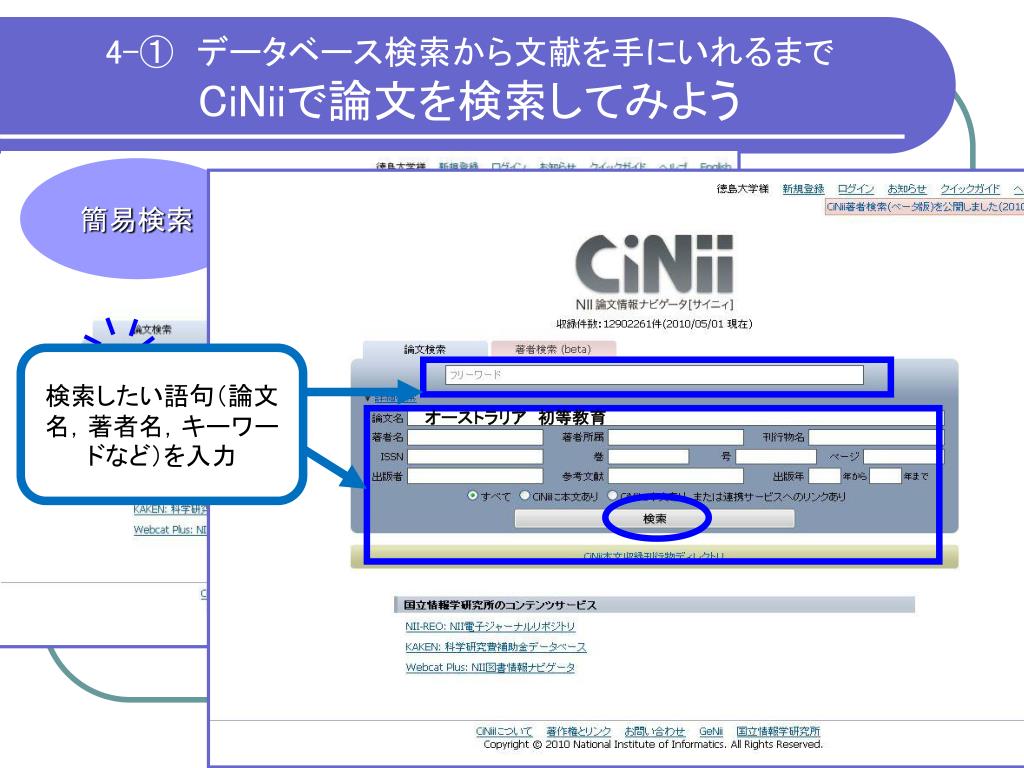Click the ISSN input field
This screenshot has width=1024, height=768.
click(475, 456)
